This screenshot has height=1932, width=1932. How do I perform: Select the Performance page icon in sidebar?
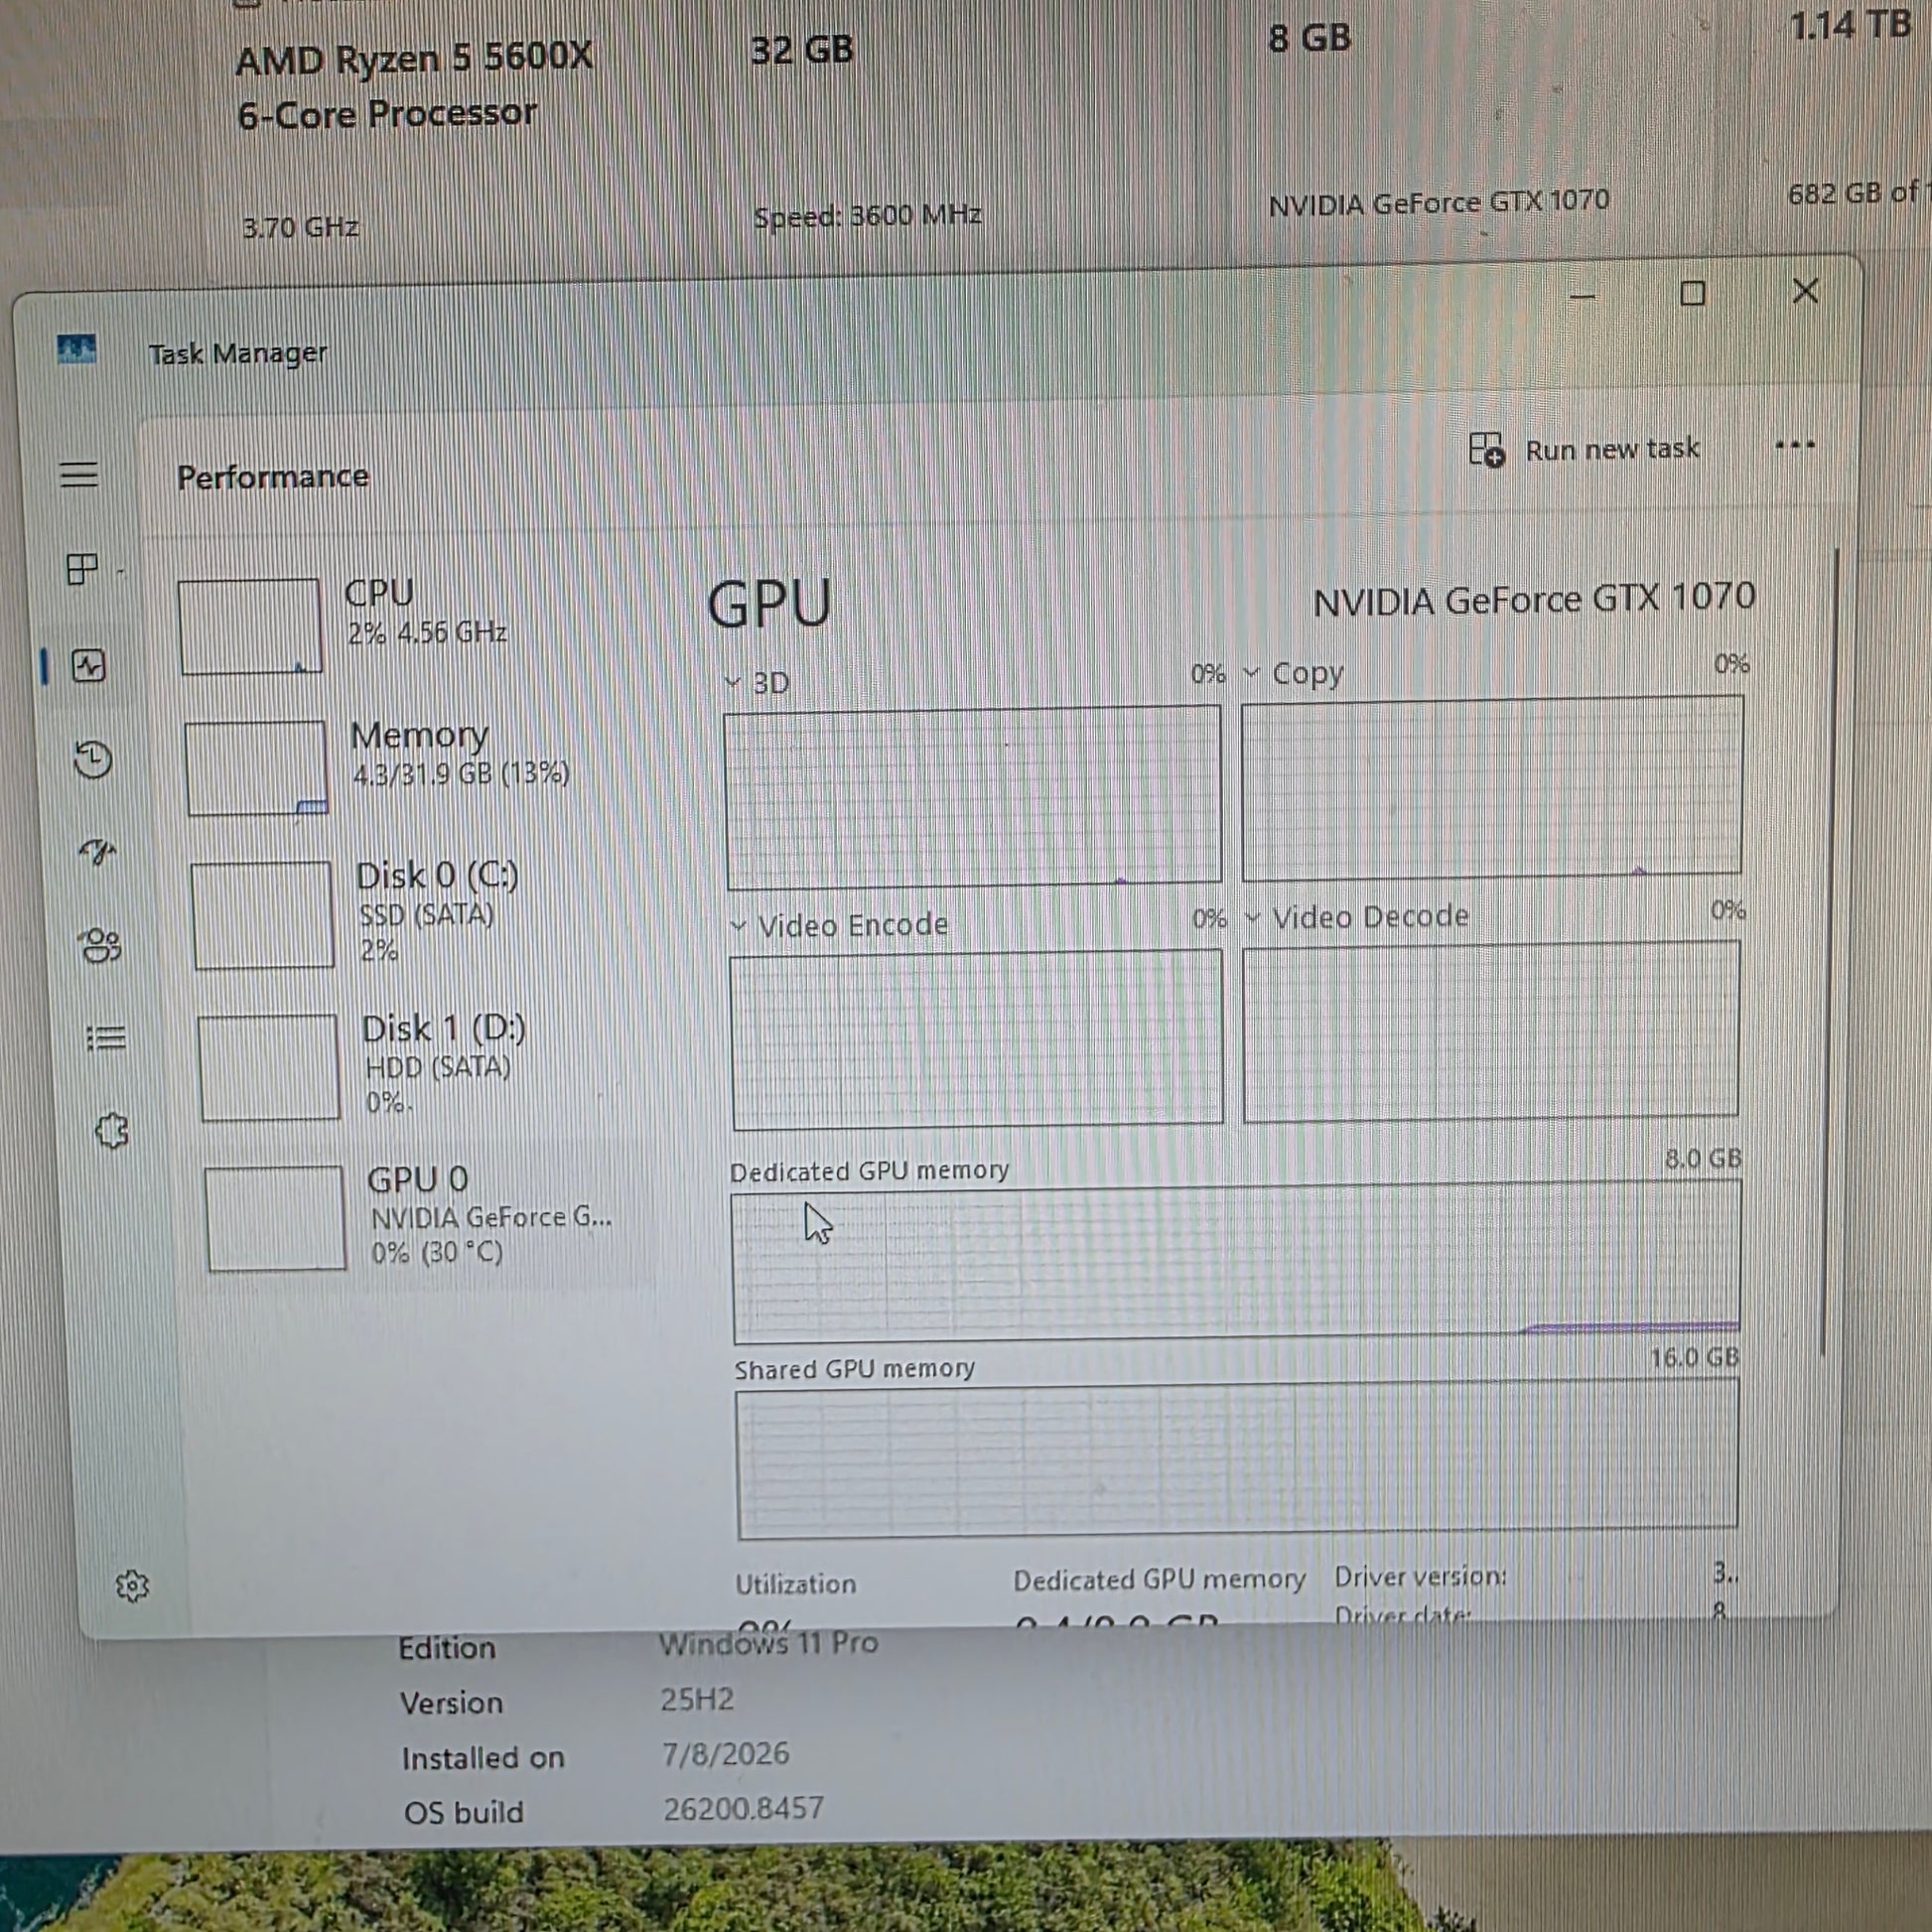(89, 666)
